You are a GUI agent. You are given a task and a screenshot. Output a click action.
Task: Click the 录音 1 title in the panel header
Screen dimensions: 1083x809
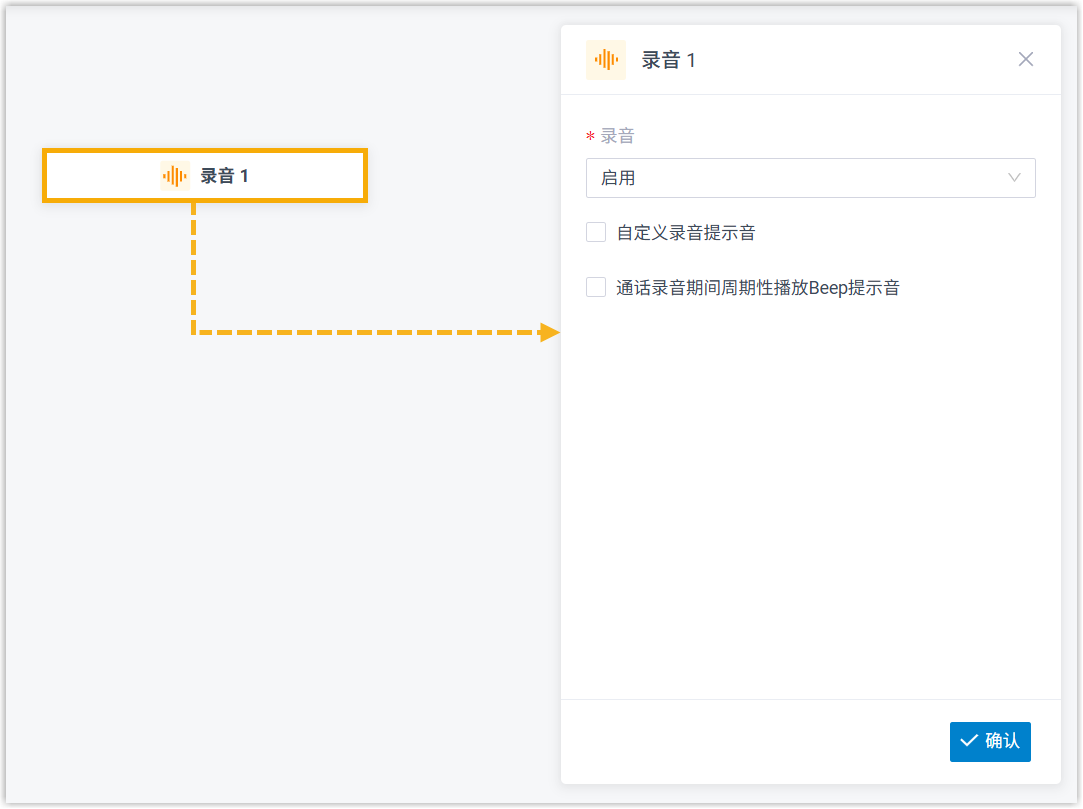(668, 60)
